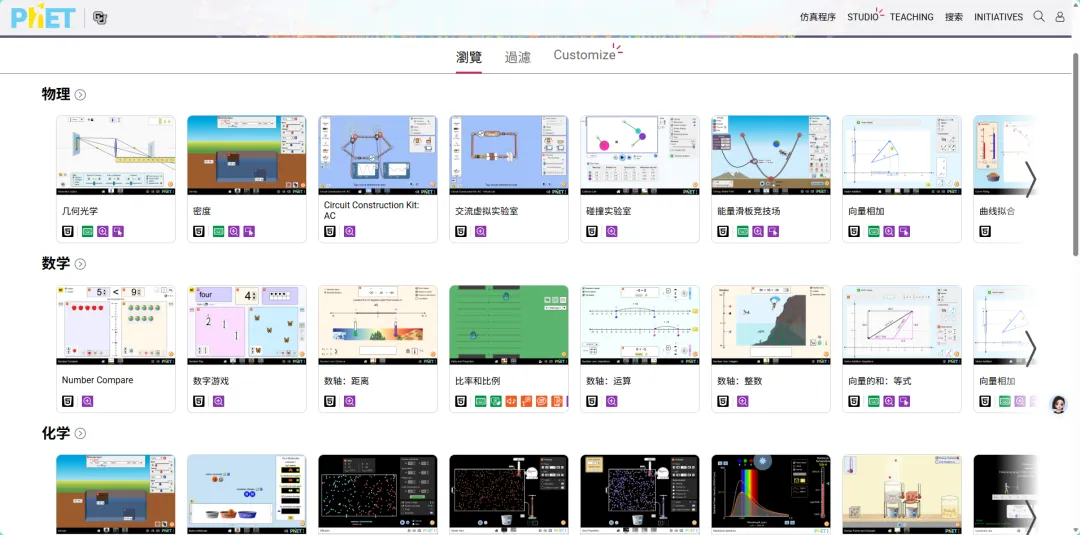Open the user account icon
This screenshot has height=535, width=1080.
point(1060,17)
